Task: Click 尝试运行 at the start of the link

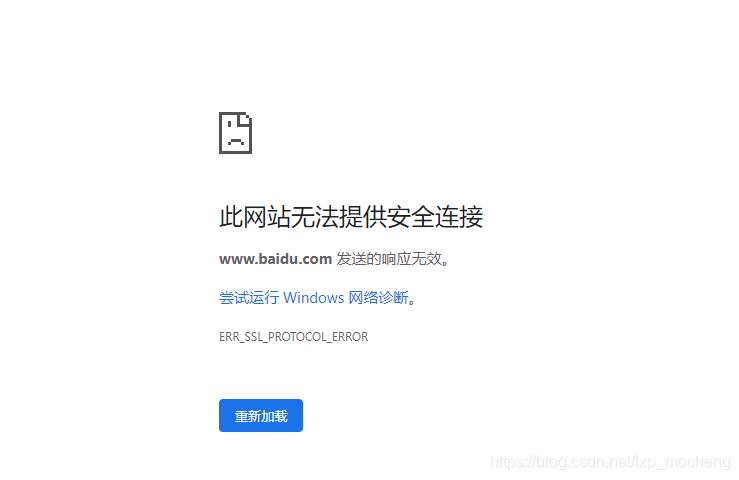Action: point(249,298)
